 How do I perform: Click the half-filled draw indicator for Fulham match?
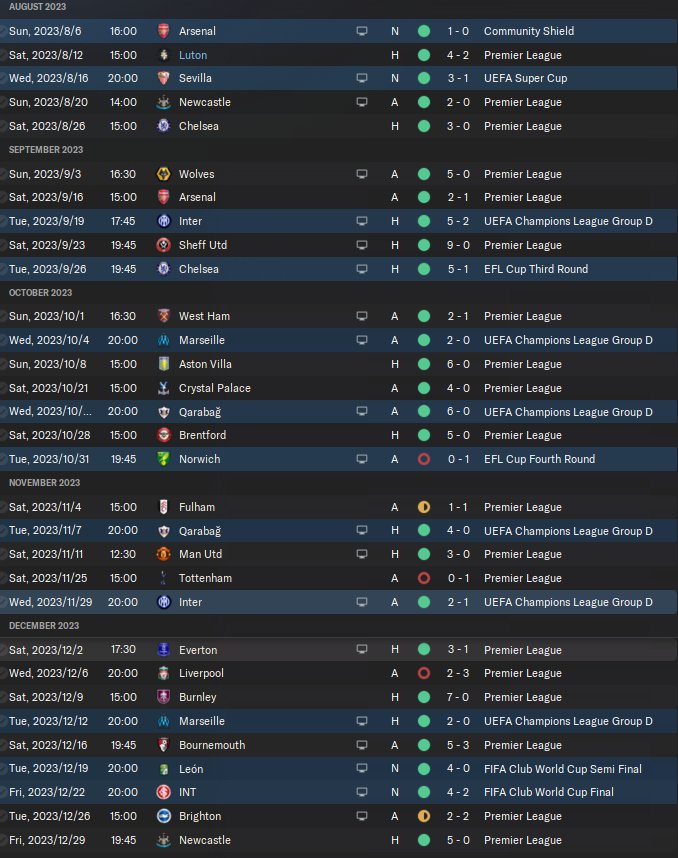click(424, 507)
